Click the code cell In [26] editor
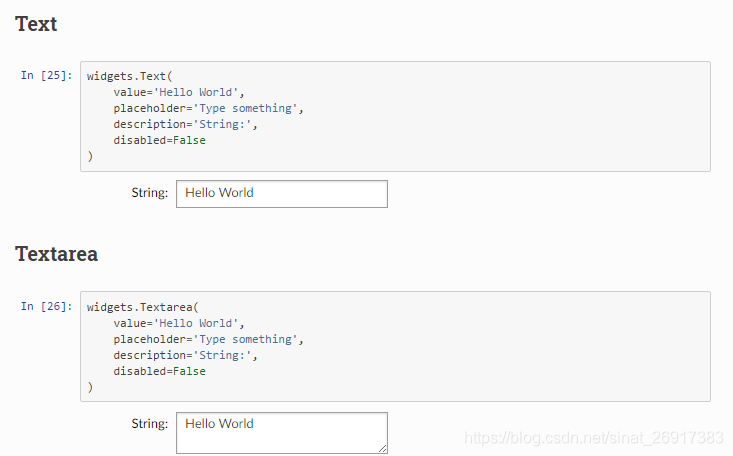Image resolution: width=733 pixels, height=456 pixels. (395, 347)
